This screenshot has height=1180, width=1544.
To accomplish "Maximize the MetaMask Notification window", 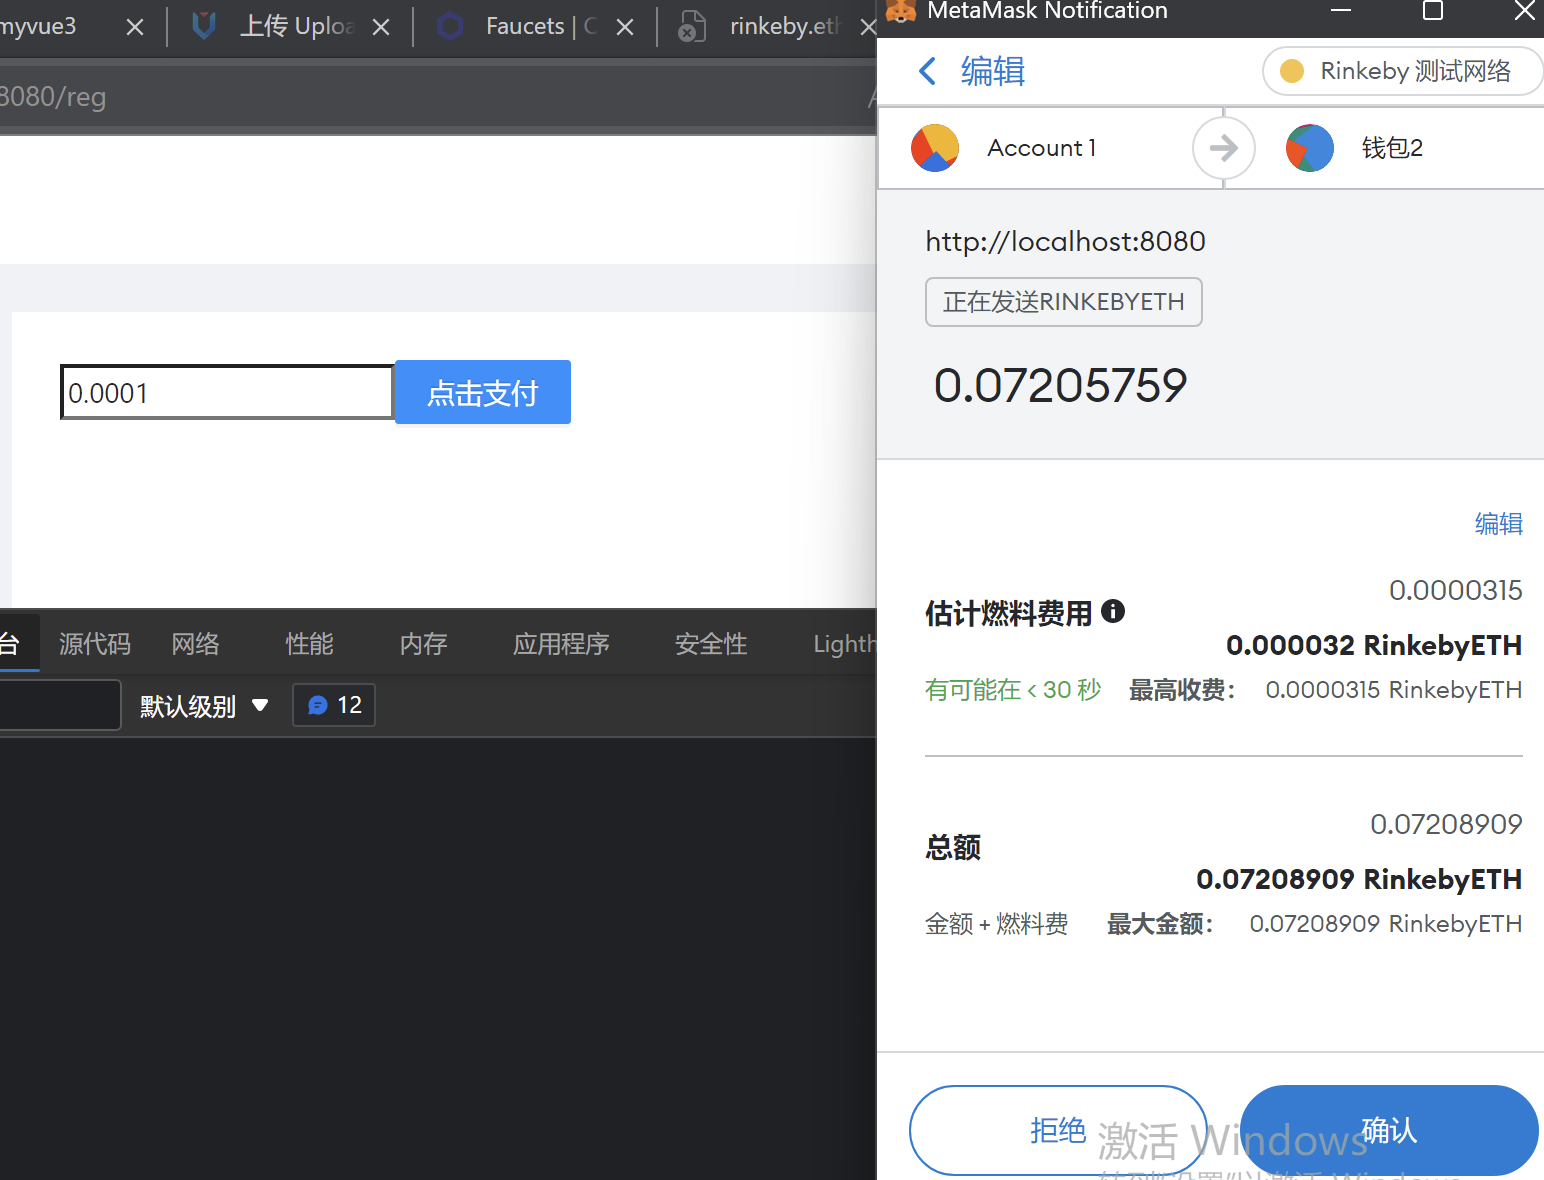I will click(1433, 11).
